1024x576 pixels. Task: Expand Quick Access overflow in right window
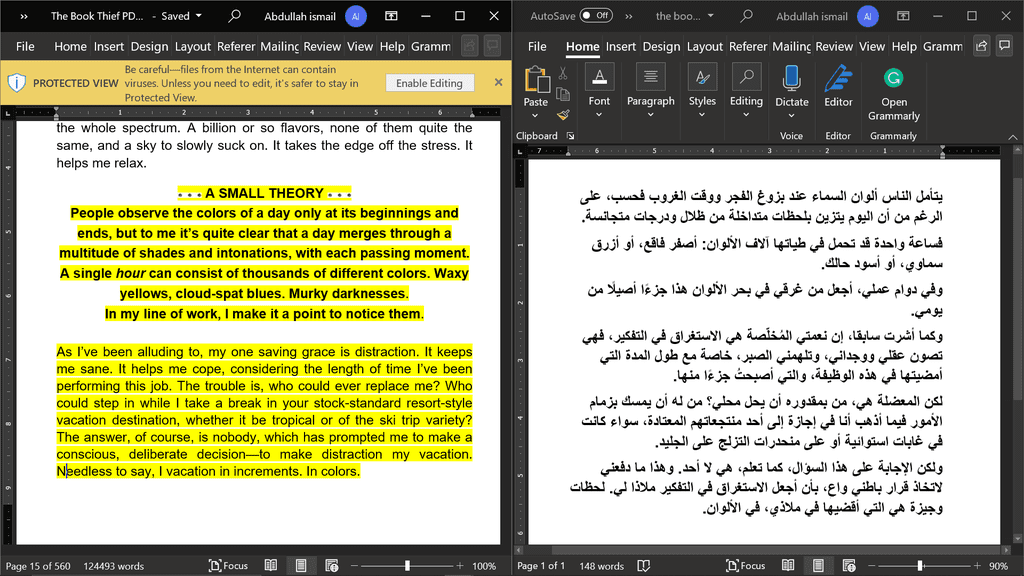[629, 16]
